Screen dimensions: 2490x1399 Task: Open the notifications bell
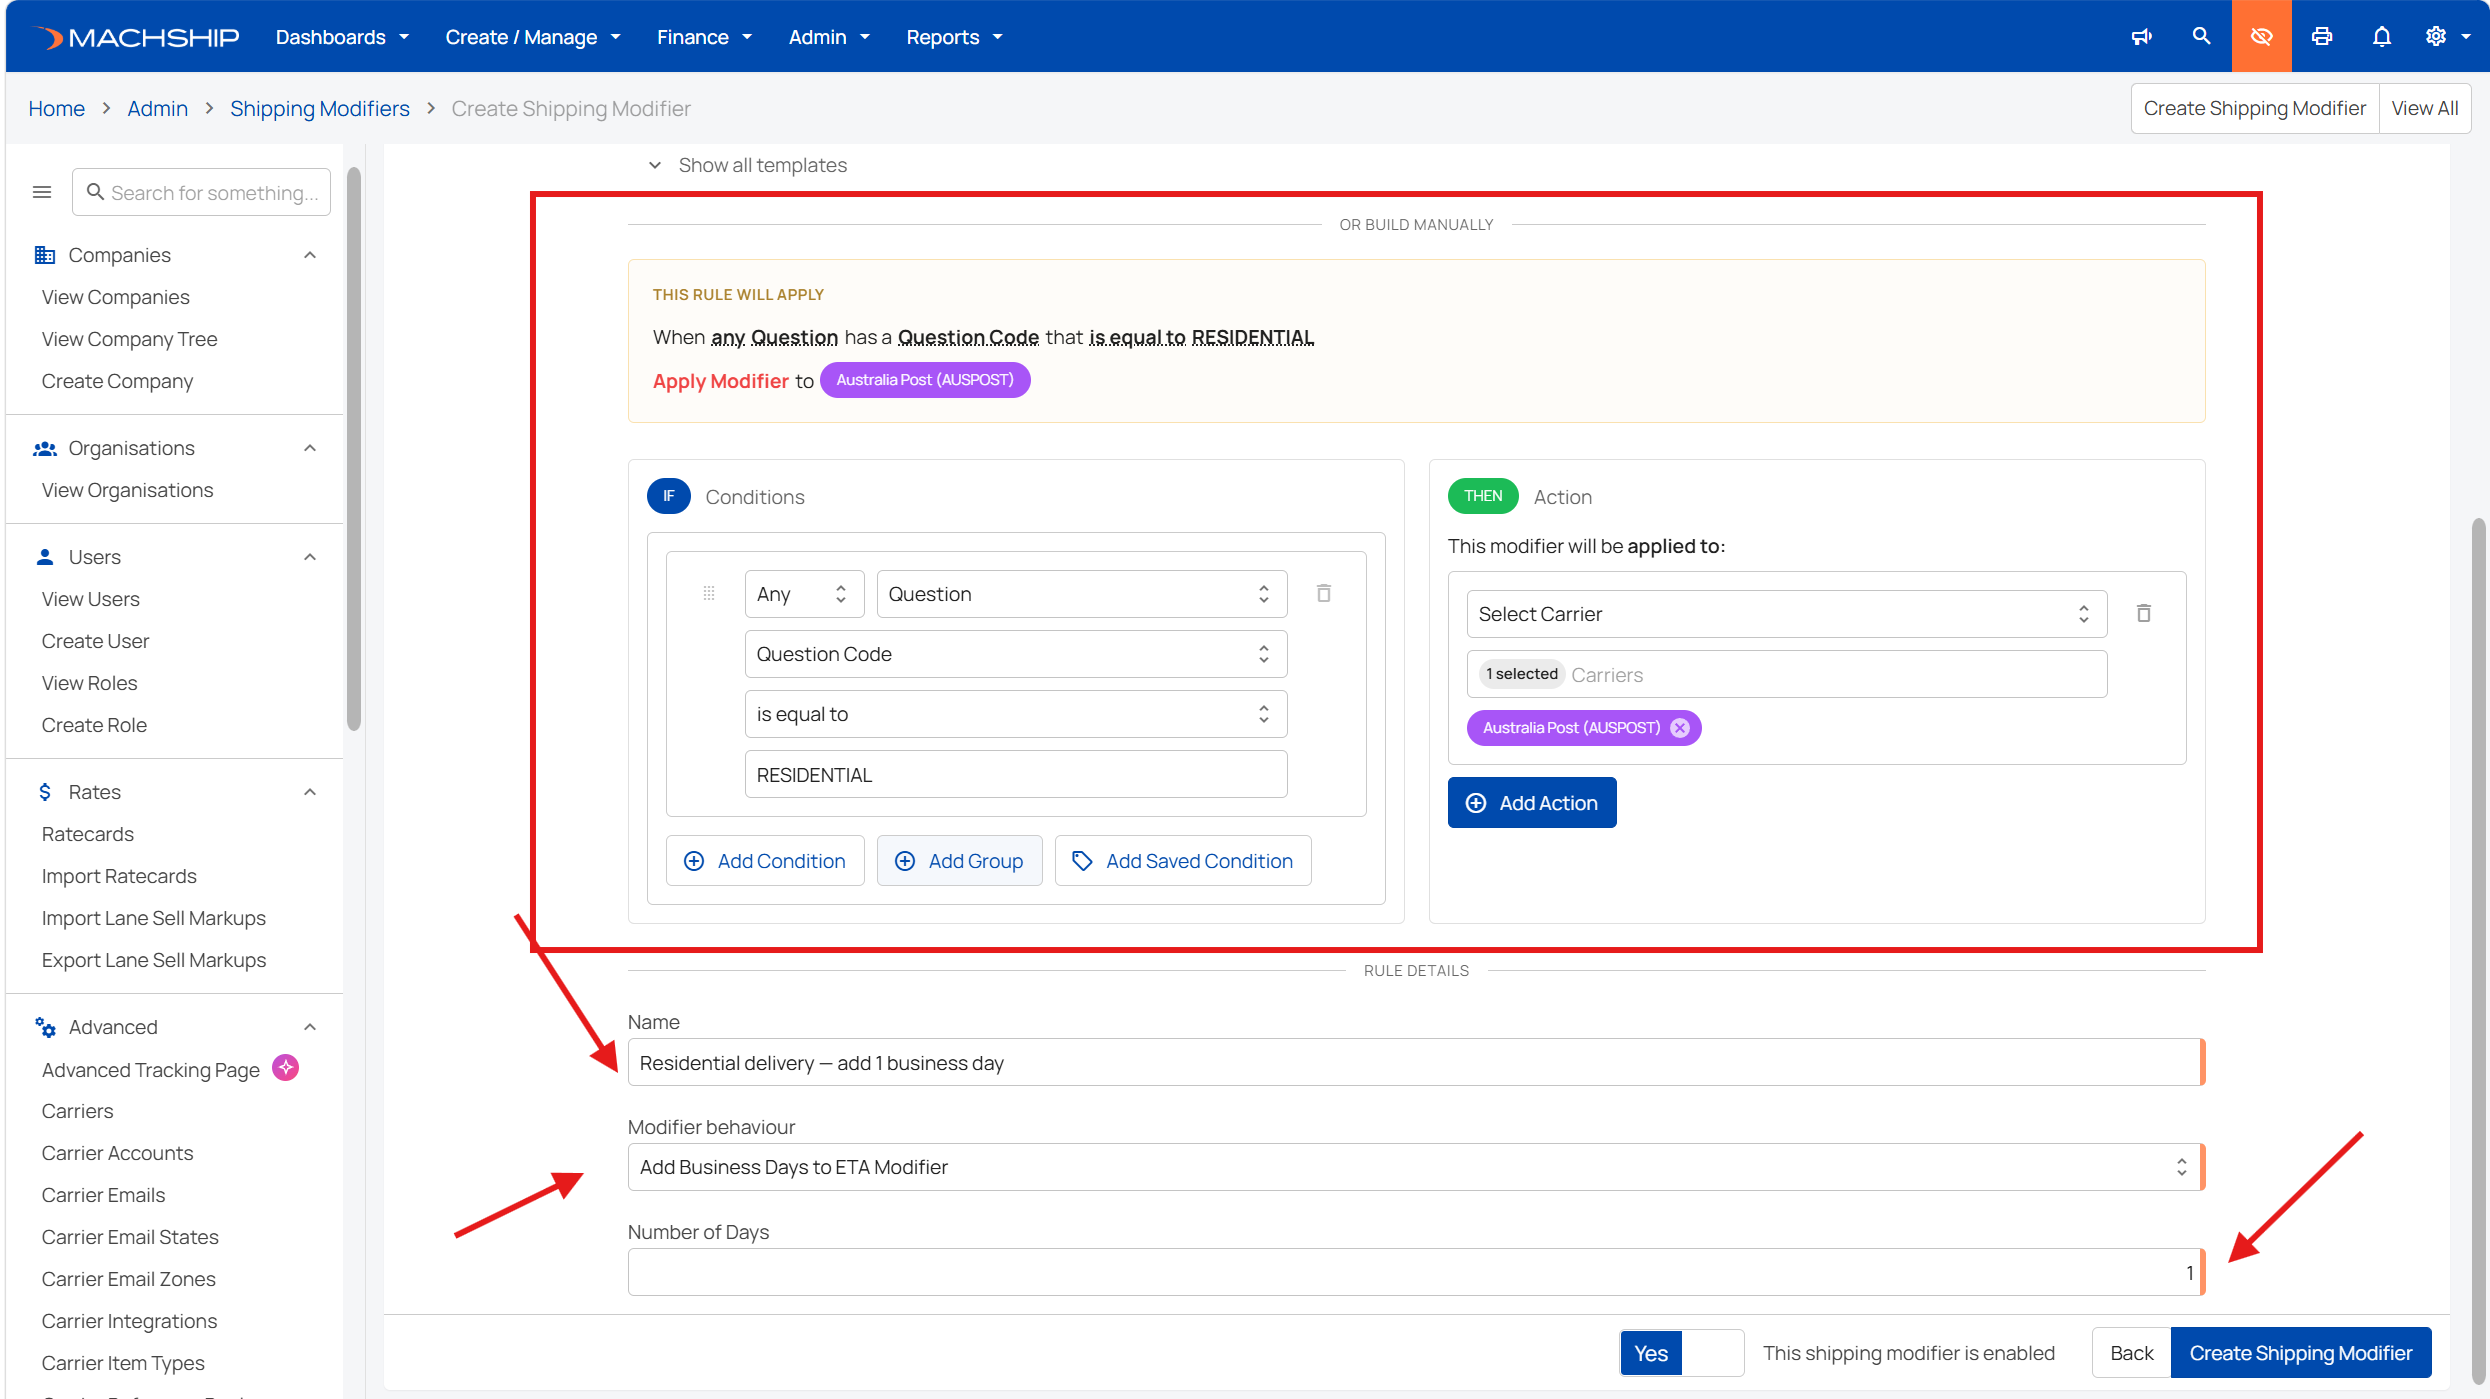(x=2382, y=37)
